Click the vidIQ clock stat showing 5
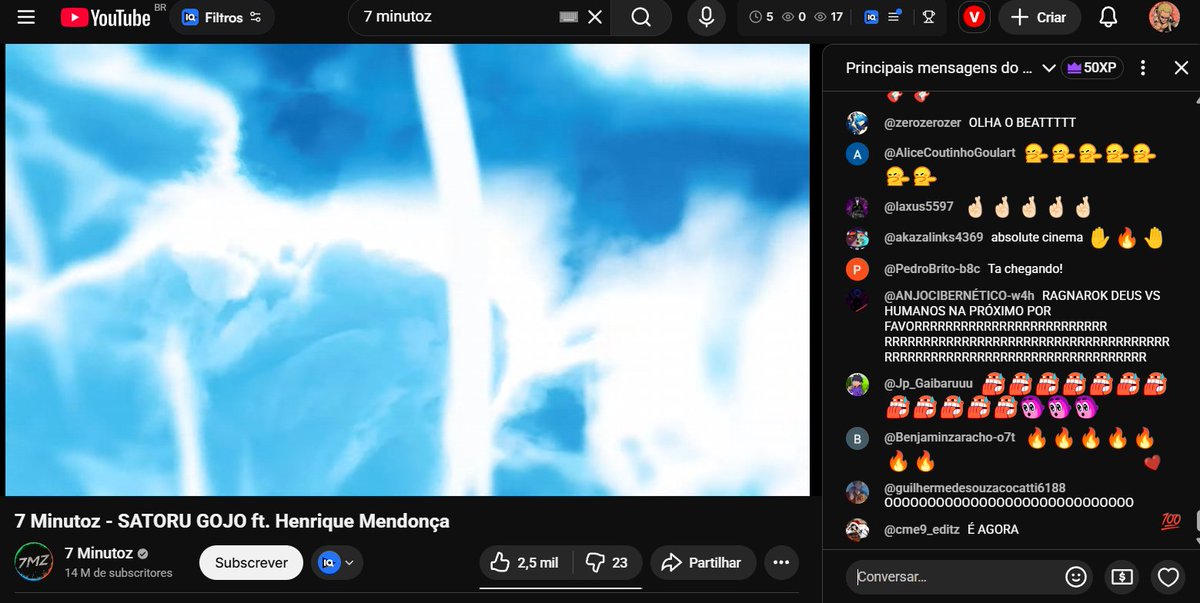The image size is (1200, 603). [x=761, y=17]
